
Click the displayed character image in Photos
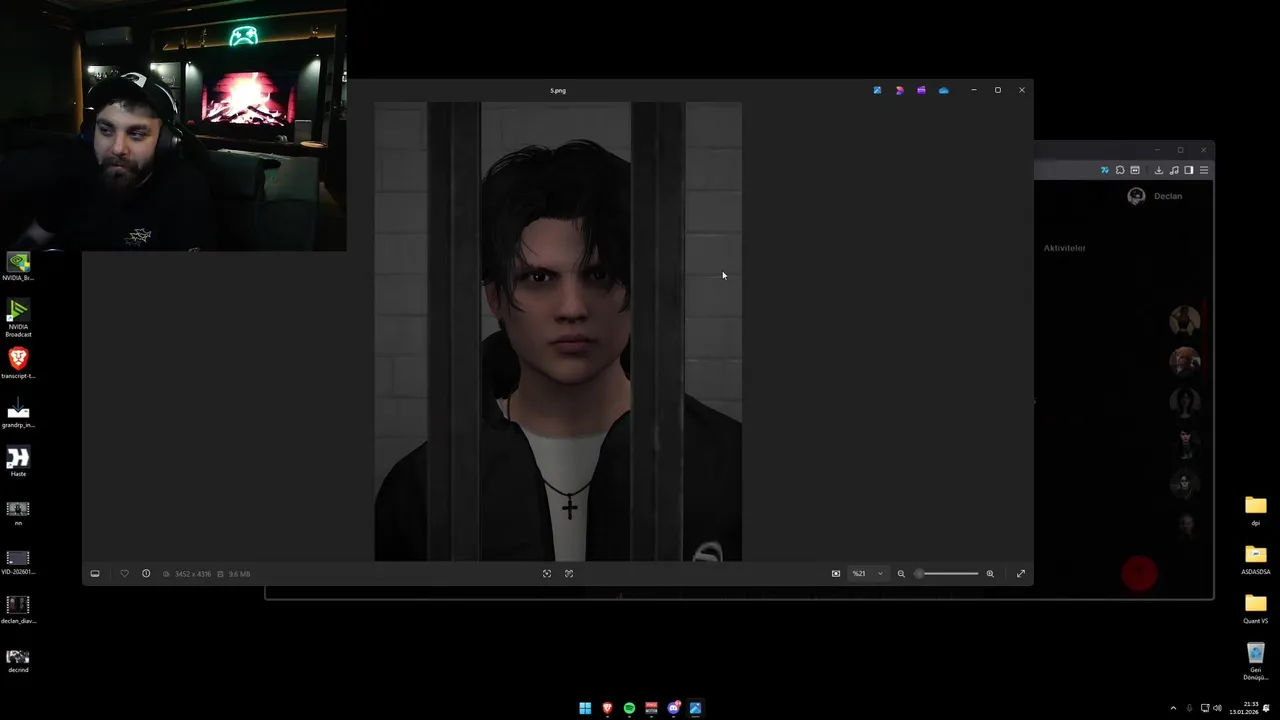click(x=558, y=331)
